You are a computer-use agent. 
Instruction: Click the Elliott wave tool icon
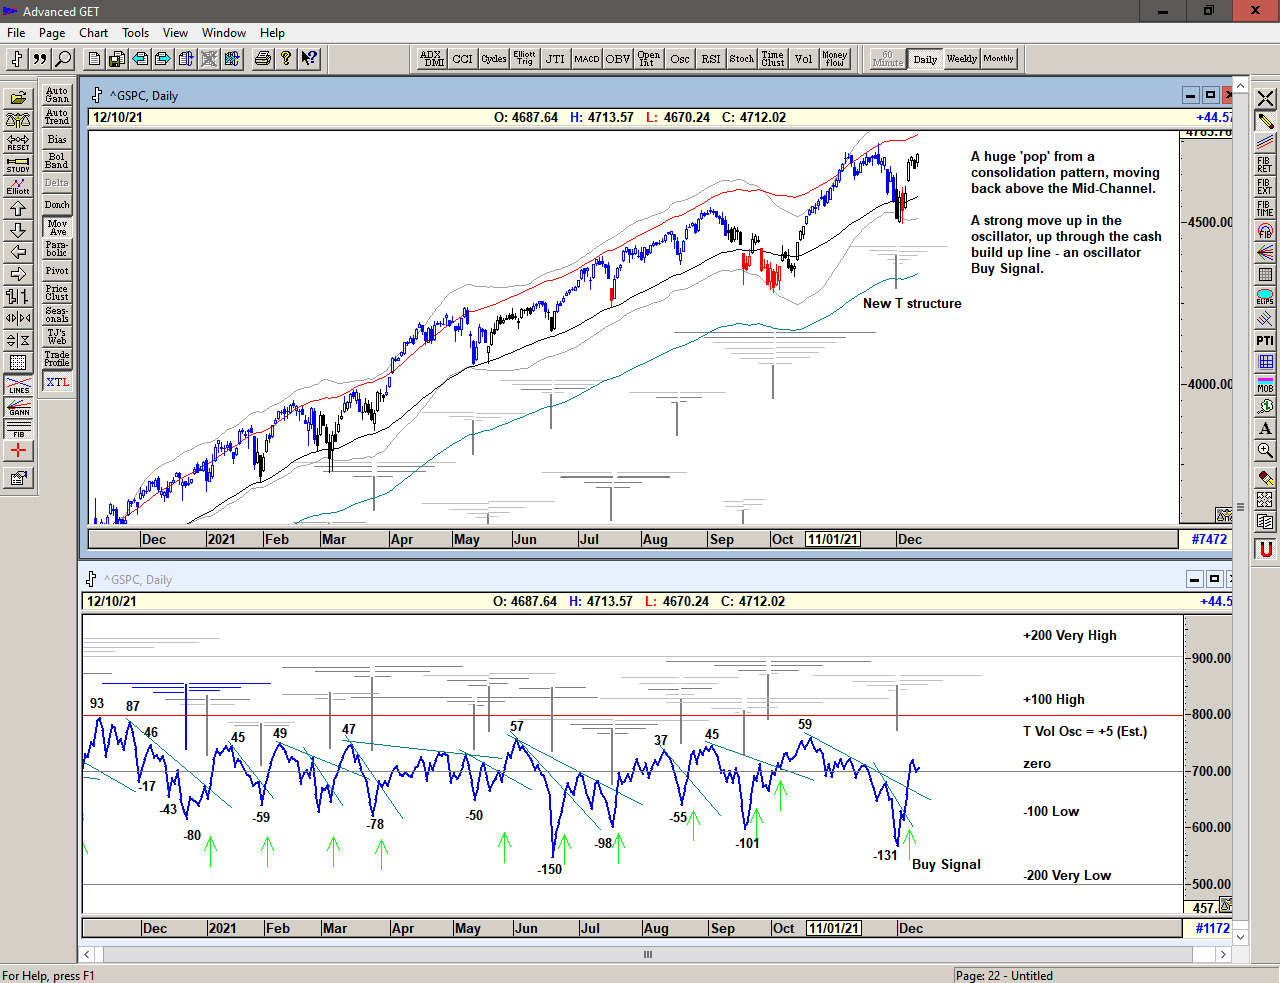(x=18, y=186)
